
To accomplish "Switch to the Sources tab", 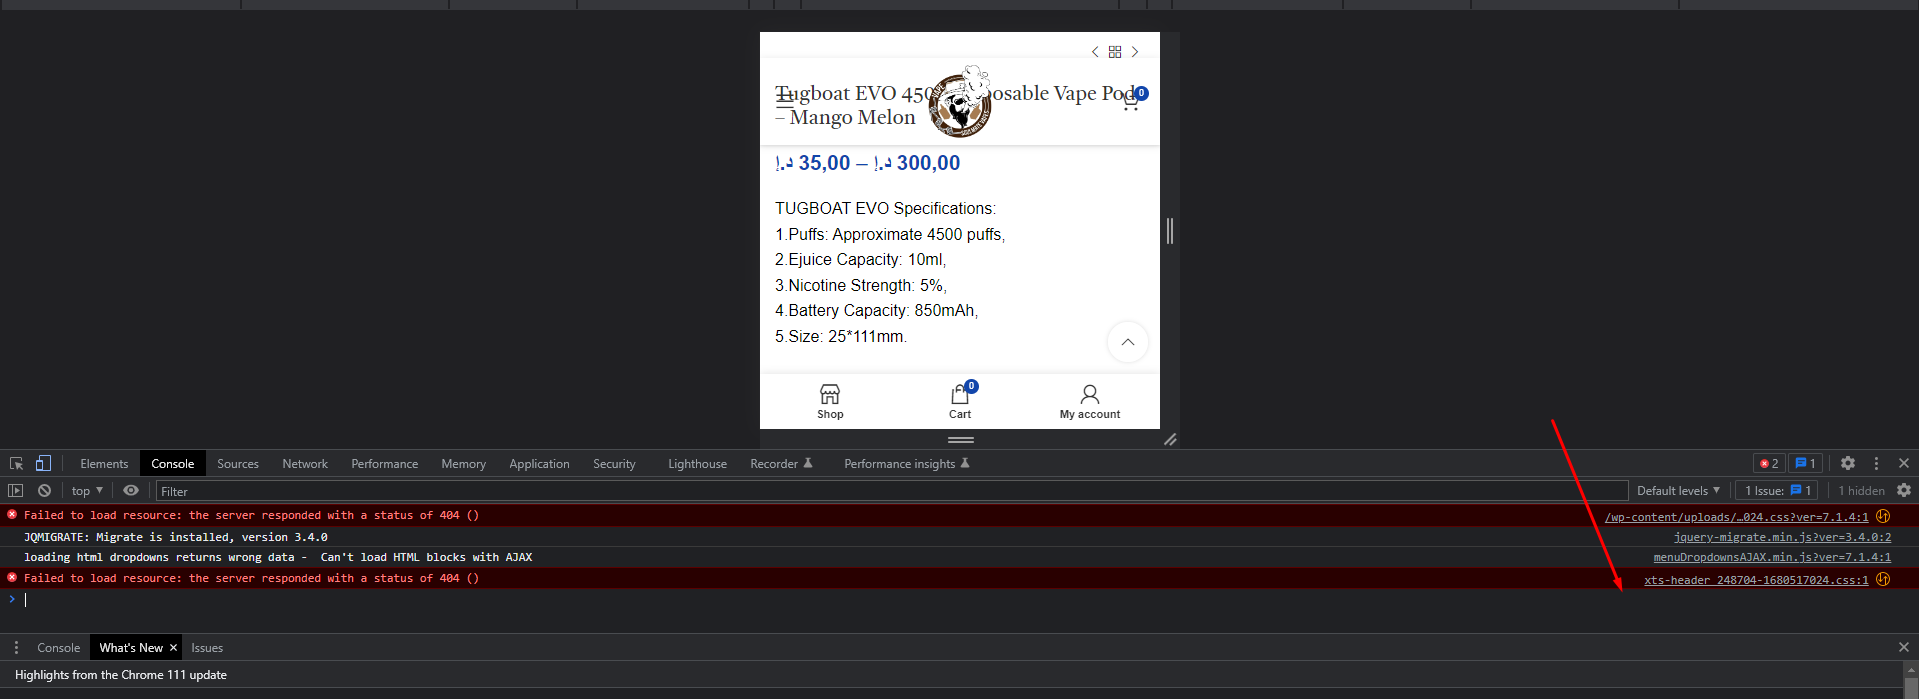I will [238, 464].
